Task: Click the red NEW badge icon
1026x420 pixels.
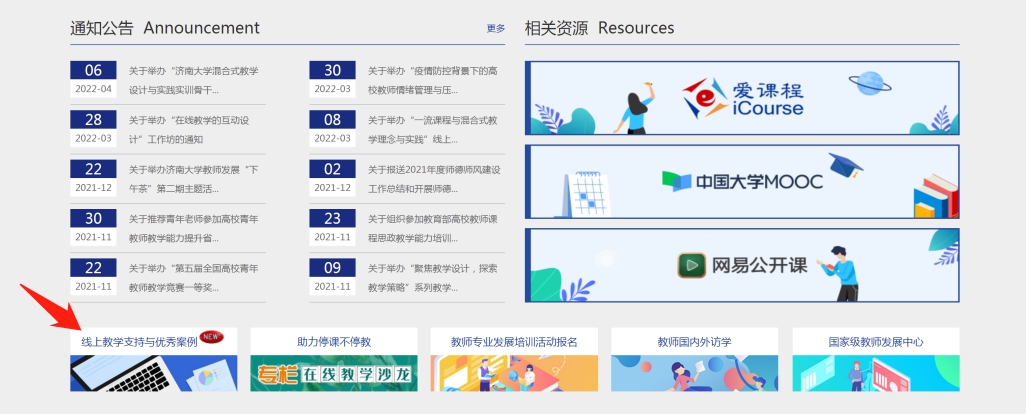Action: coord(211,337)
